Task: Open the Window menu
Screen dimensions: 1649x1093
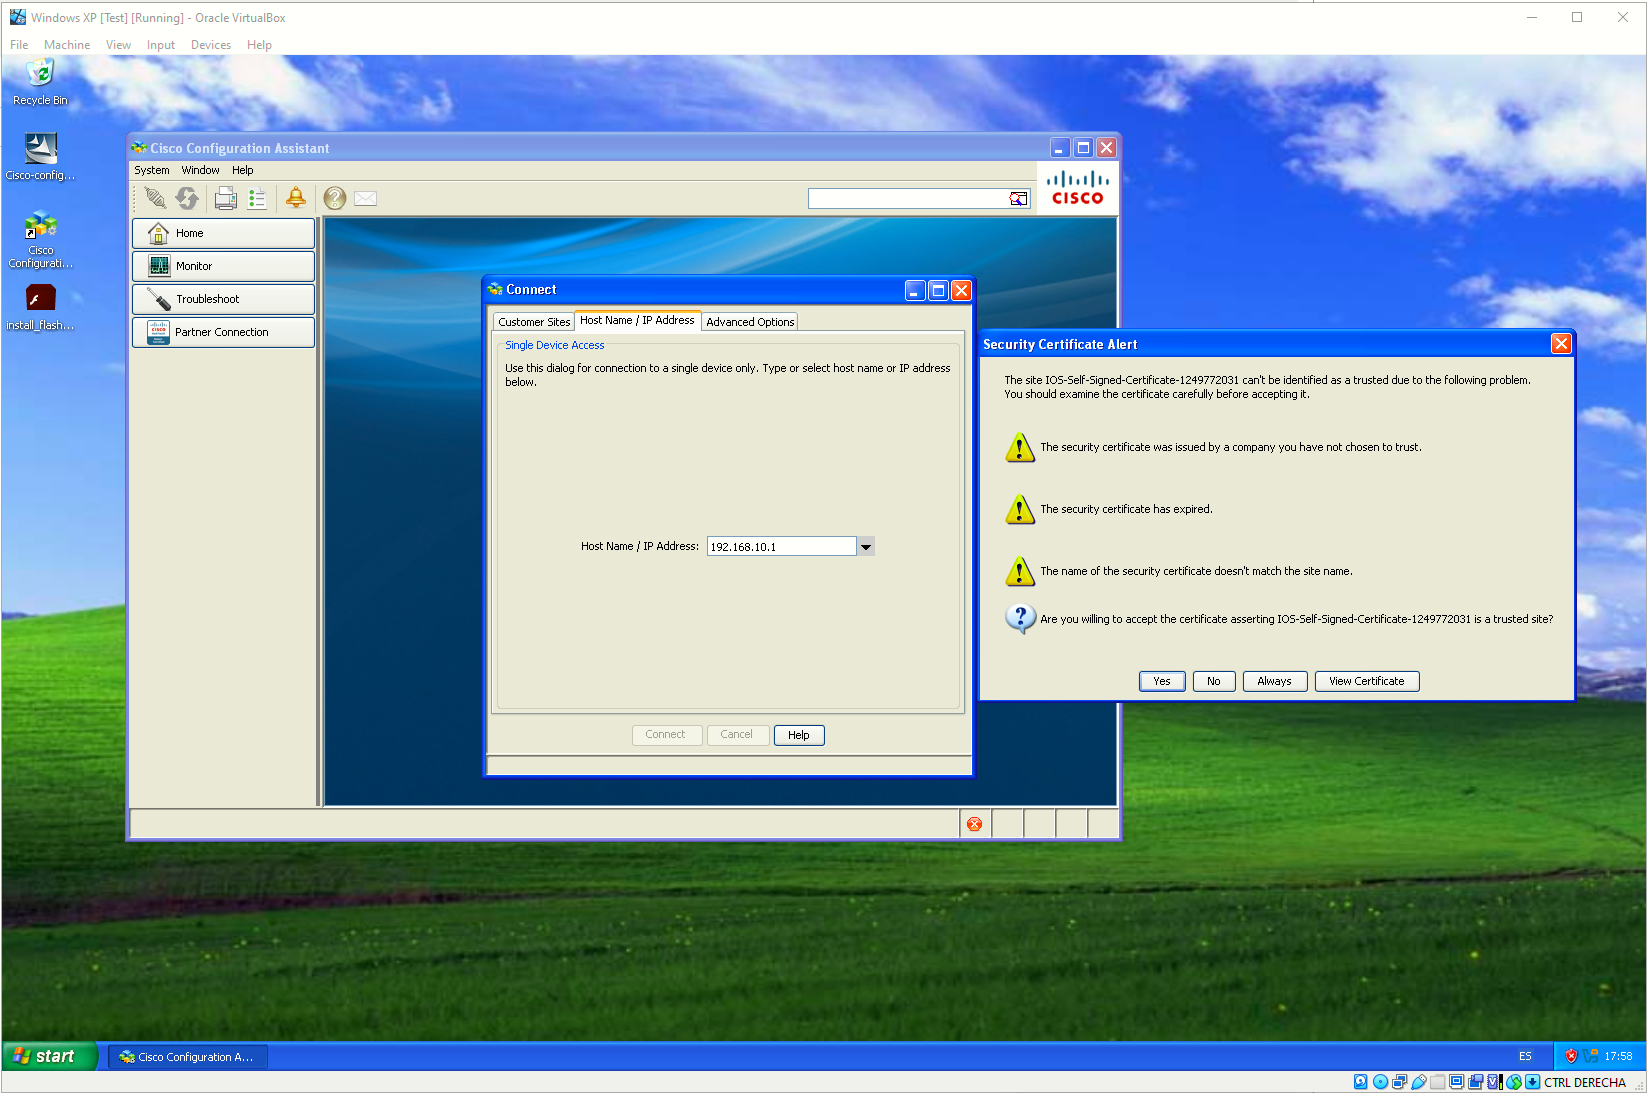Action: point(200,170)
